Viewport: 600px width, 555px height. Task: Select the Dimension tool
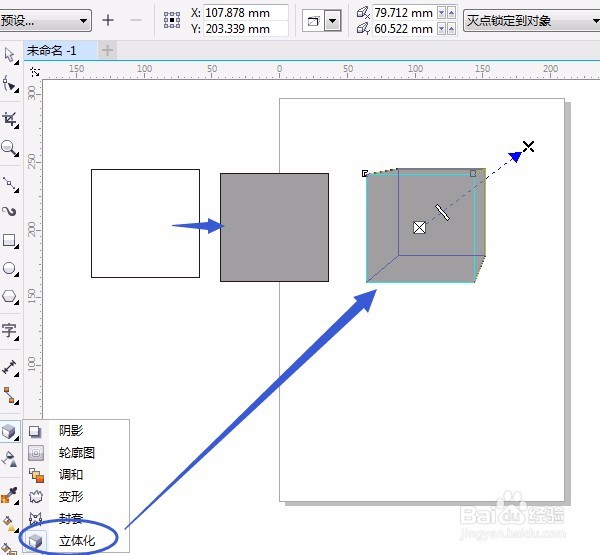click(x=10, y=367)
